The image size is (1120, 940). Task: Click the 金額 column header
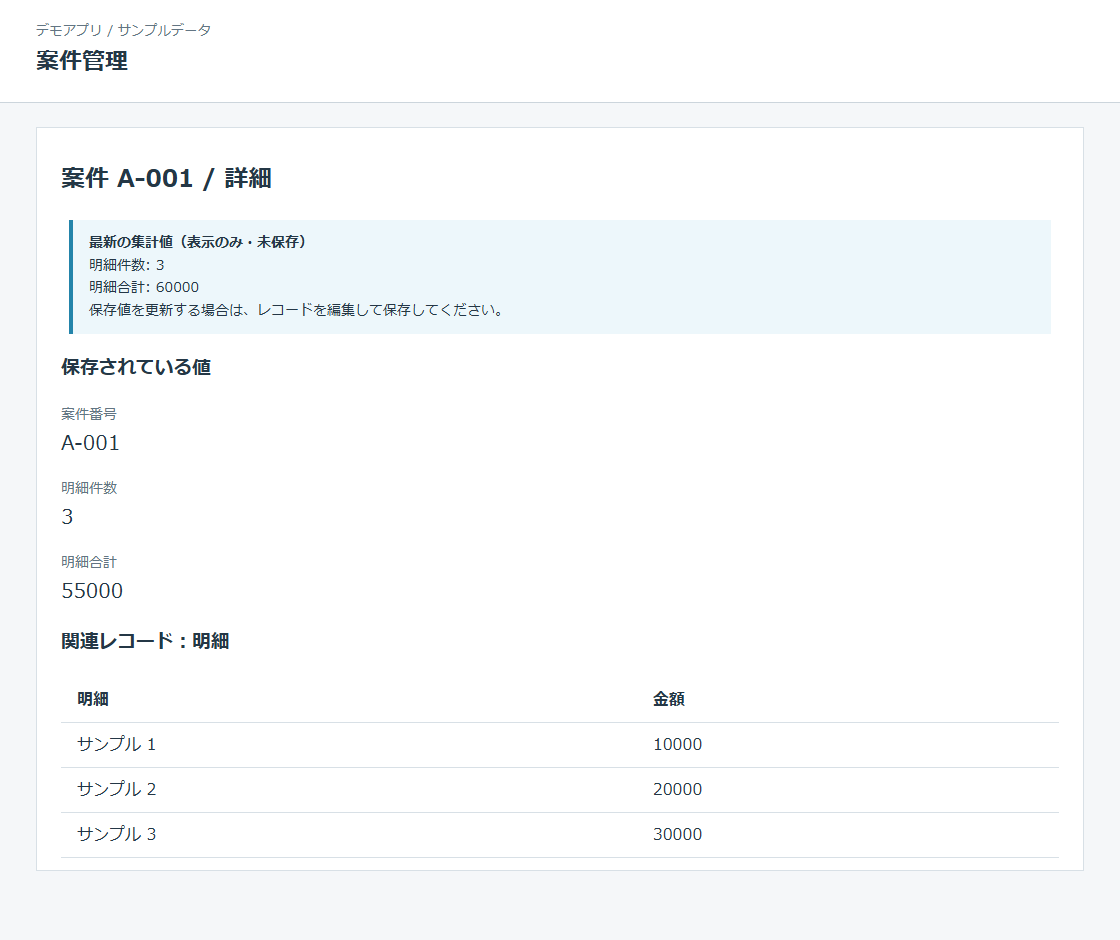pyautogui.click(x=669, y=699)
